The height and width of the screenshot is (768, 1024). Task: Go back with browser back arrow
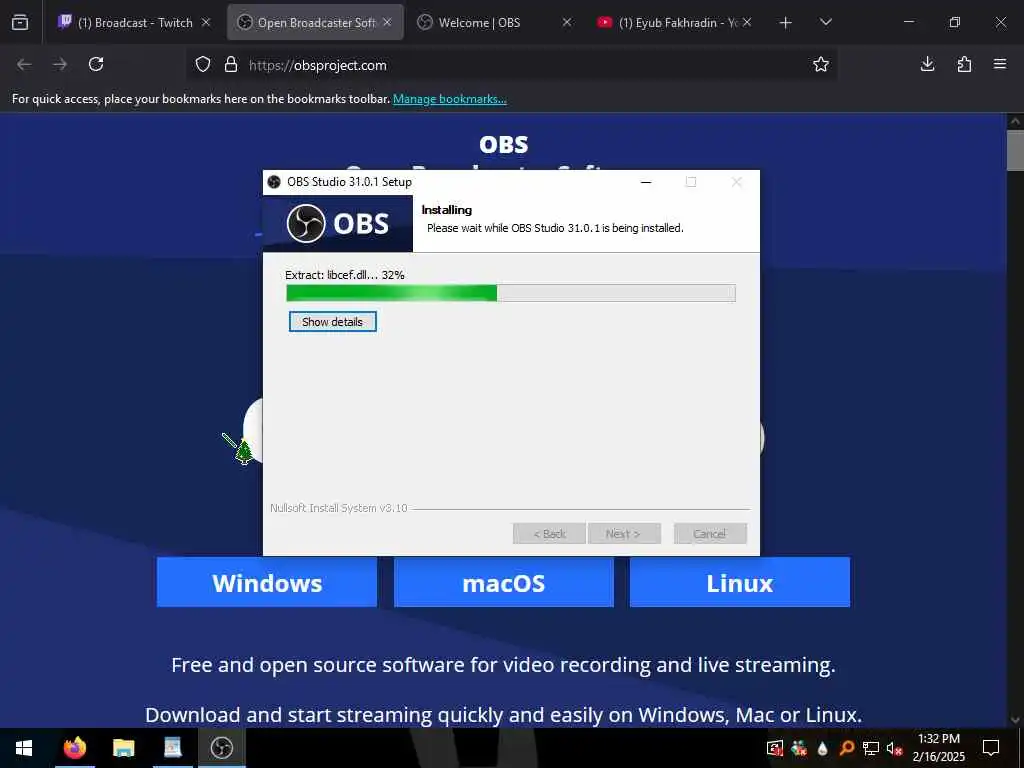pos(24,64)
